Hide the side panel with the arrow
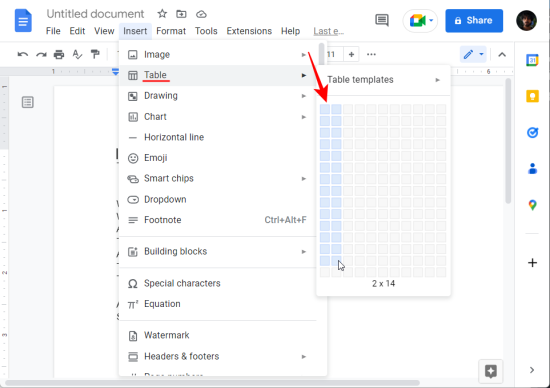 coord(532,370)
